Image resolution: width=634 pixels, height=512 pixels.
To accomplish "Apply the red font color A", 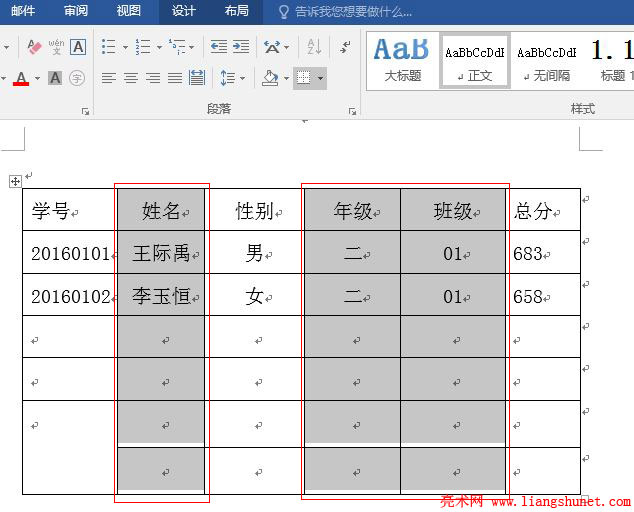I will (x=21, y=78).
